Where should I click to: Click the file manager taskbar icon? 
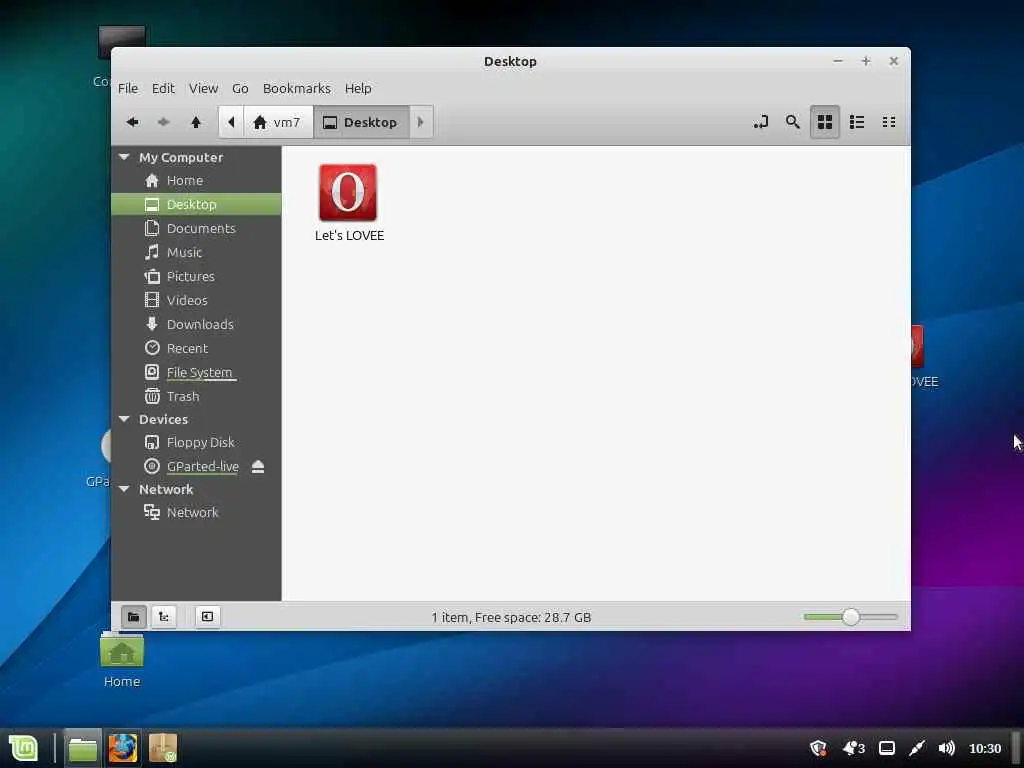pos(83,748)
